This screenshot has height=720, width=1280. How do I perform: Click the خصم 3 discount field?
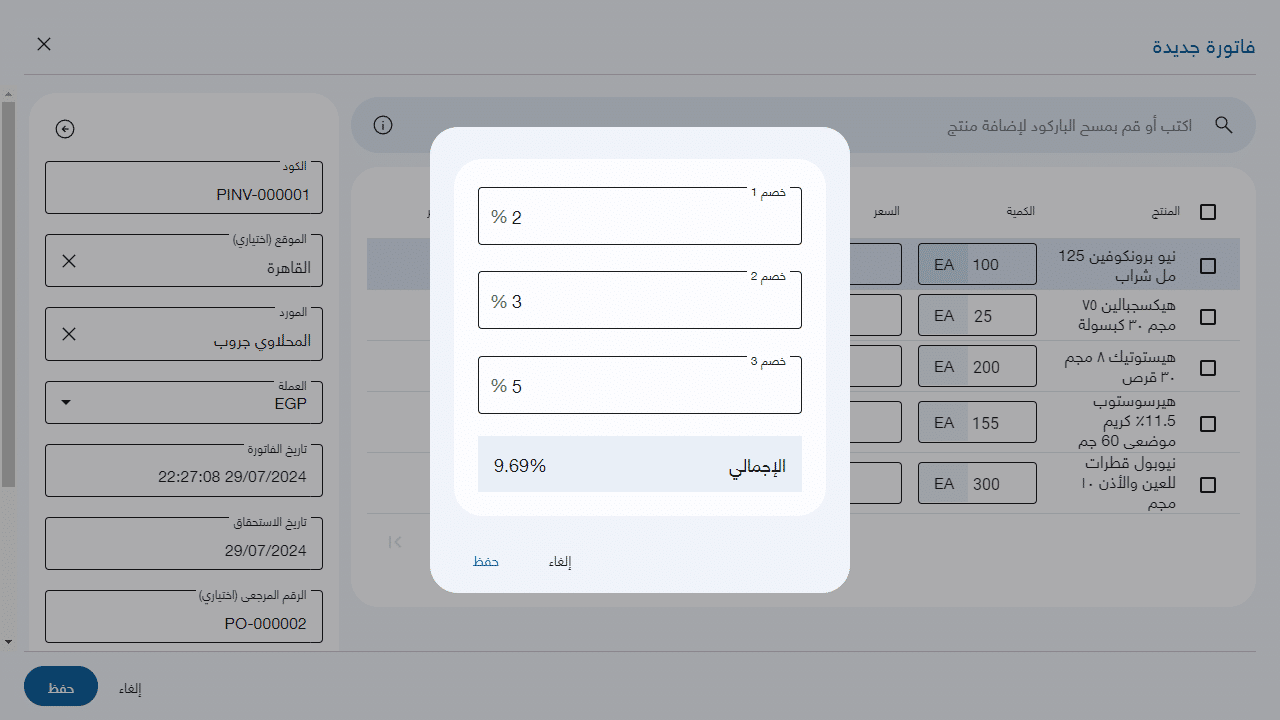640,385
